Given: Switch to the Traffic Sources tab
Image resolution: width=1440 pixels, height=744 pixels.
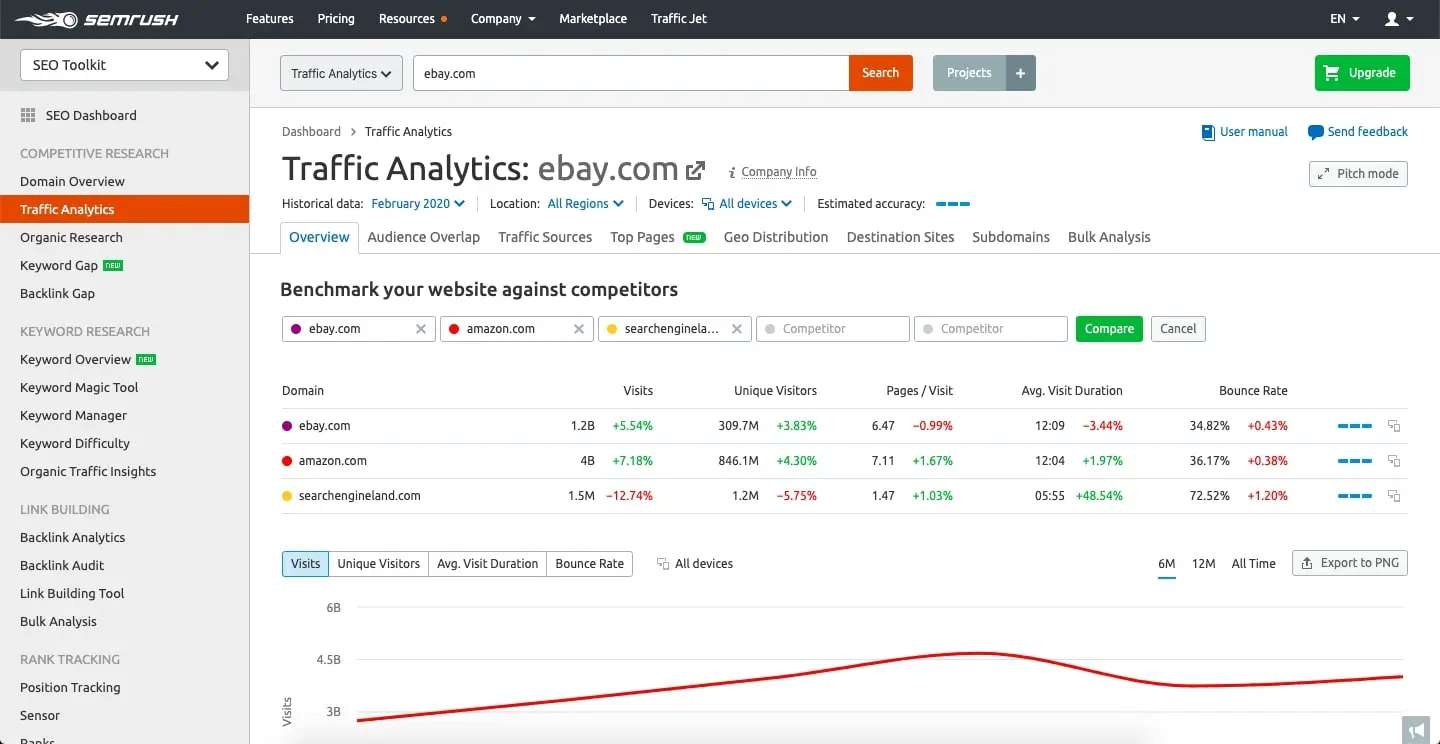Looking at the screenshot, I should tap(545, 238).
